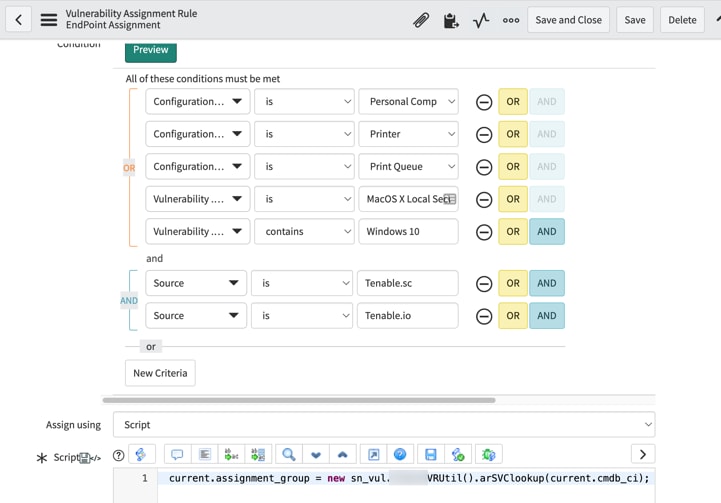This screenshot has width=721, height=503.
Task: Open the Personal Comp value dropdown
Action: pos(408,102)
